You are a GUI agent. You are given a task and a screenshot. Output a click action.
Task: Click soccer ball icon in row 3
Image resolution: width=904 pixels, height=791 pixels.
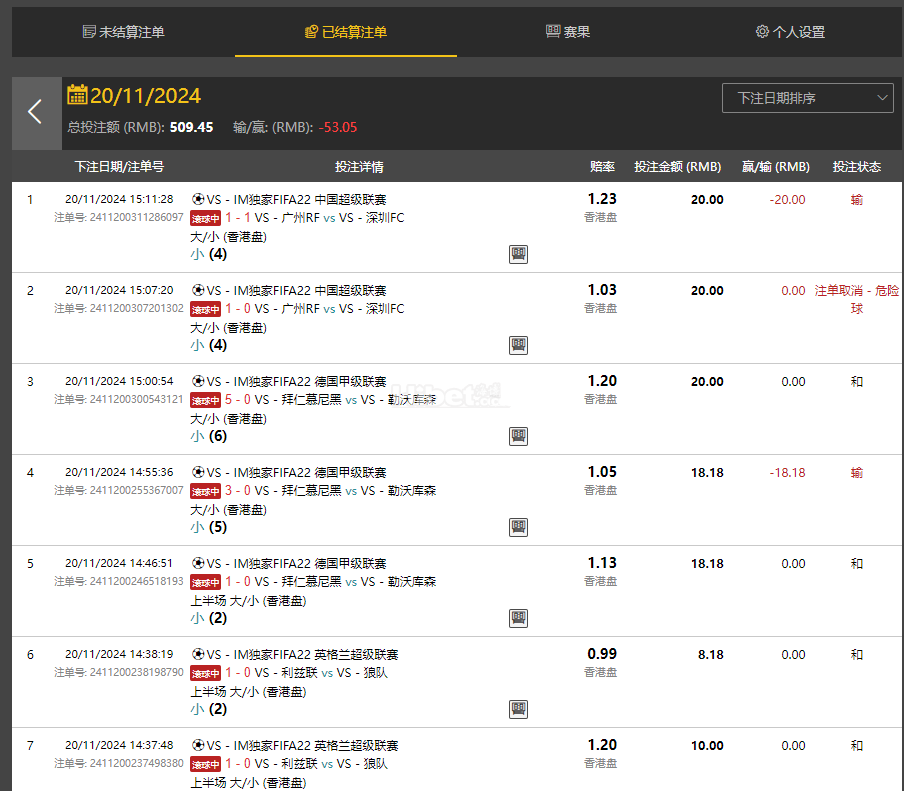198,381
